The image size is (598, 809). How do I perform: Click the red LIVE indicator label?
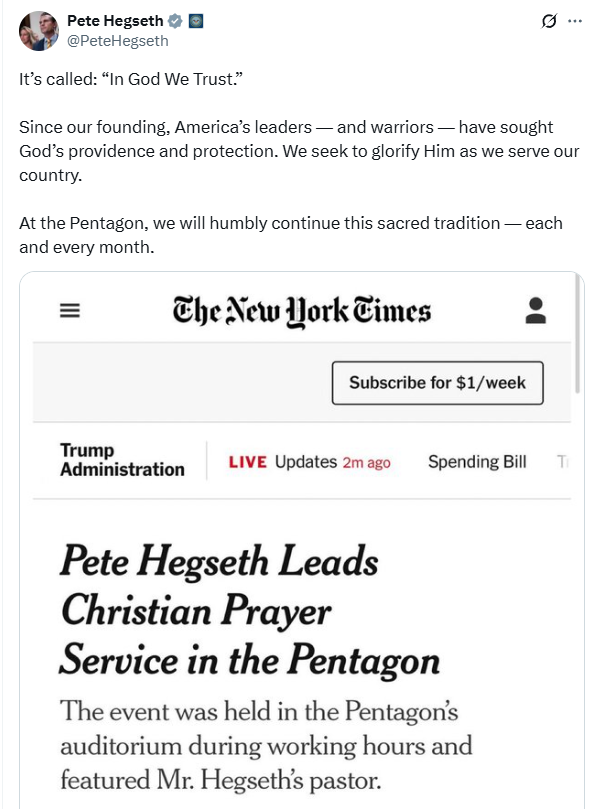248,462
